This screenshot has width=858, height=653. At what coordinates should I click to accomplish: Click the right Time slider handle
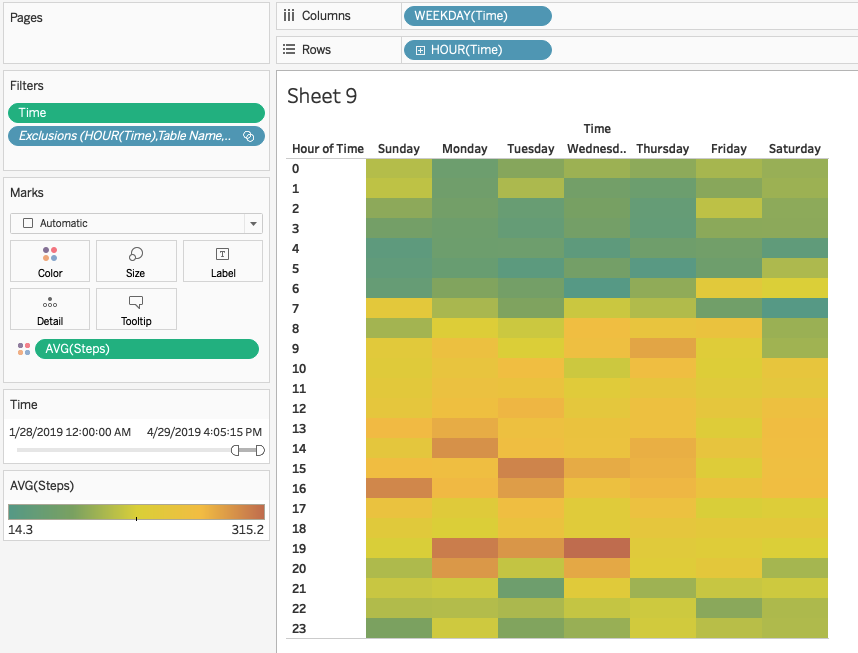[260, 450]
